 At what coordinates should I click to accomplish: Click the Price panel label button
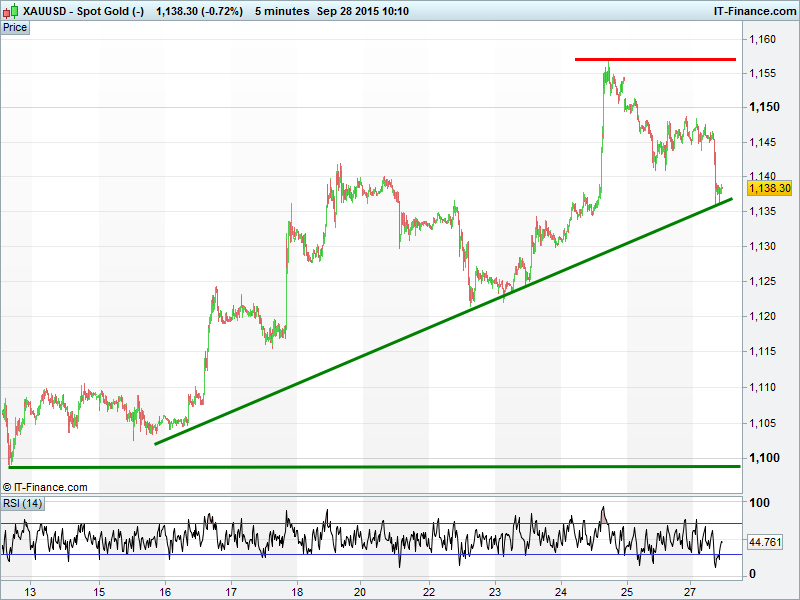[x=15, y=28]
